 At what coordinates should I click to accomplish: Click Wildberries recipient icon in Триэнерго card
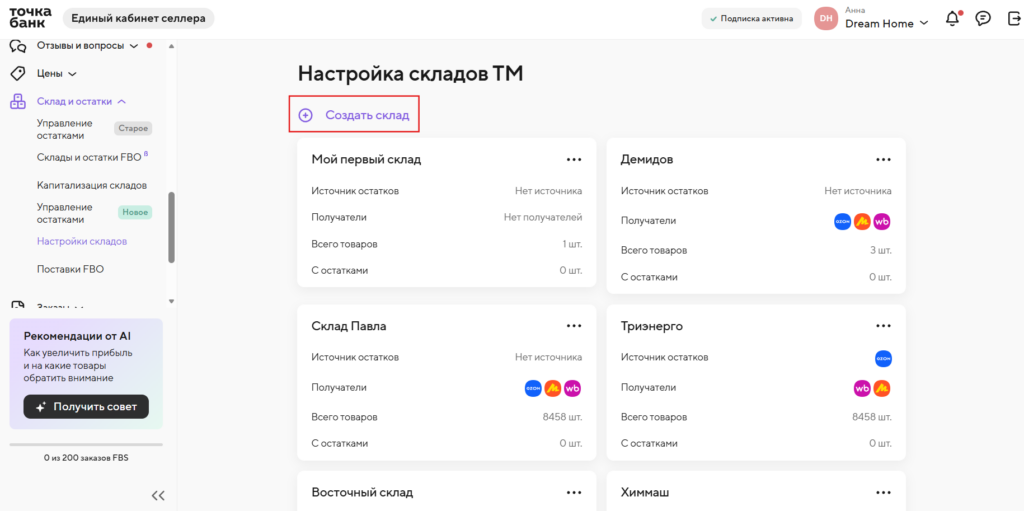coord(862,388)
